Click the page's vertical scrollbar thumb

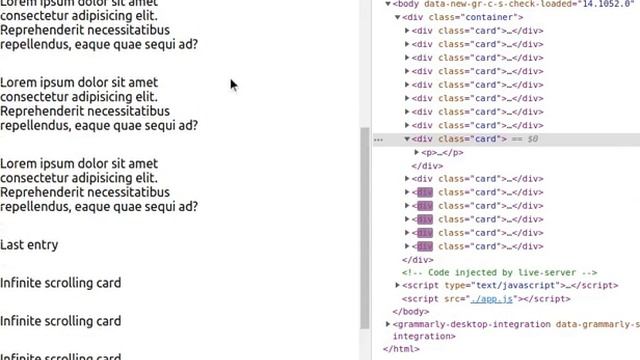(364, 228)
